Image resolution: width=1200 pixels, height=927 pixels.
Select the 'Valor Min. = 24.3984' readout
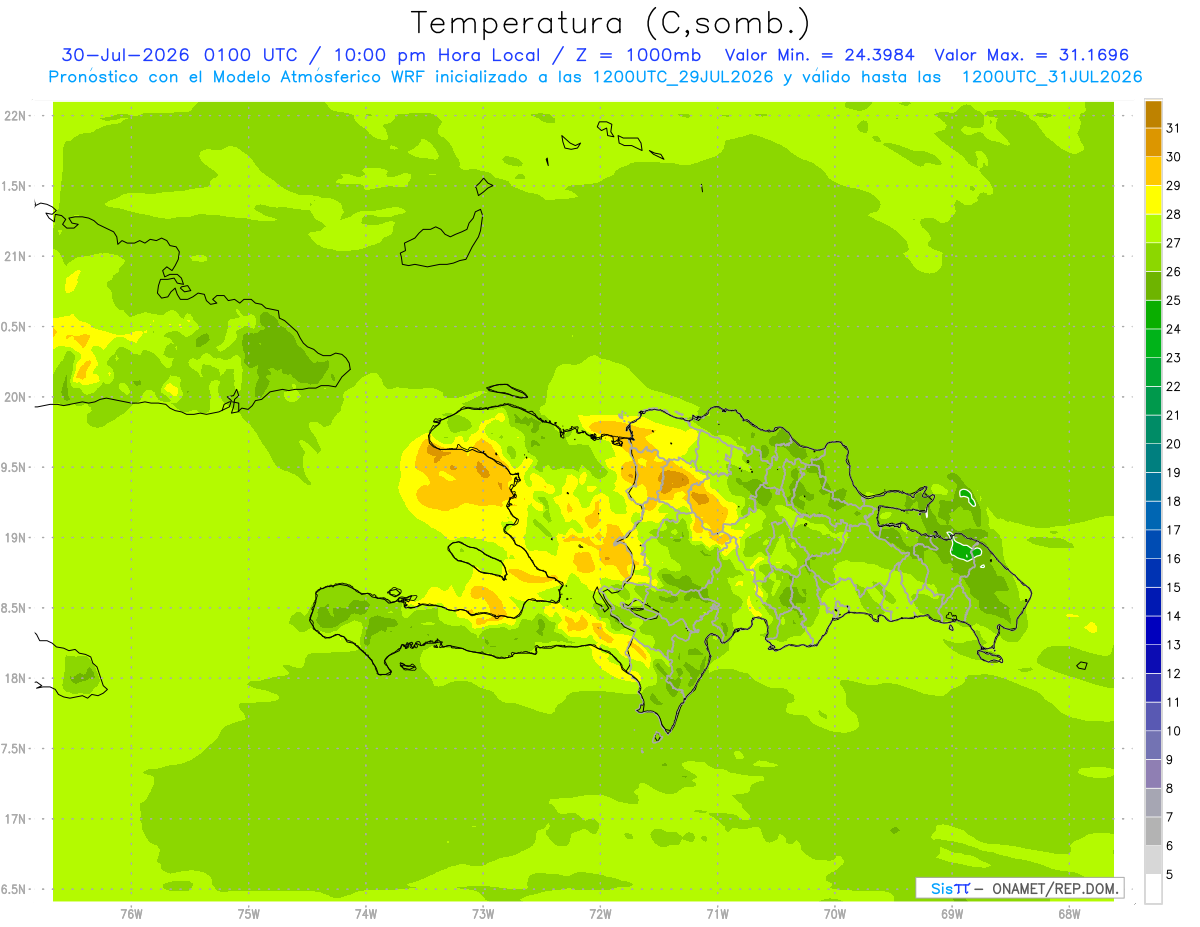(x=820, y=54)
